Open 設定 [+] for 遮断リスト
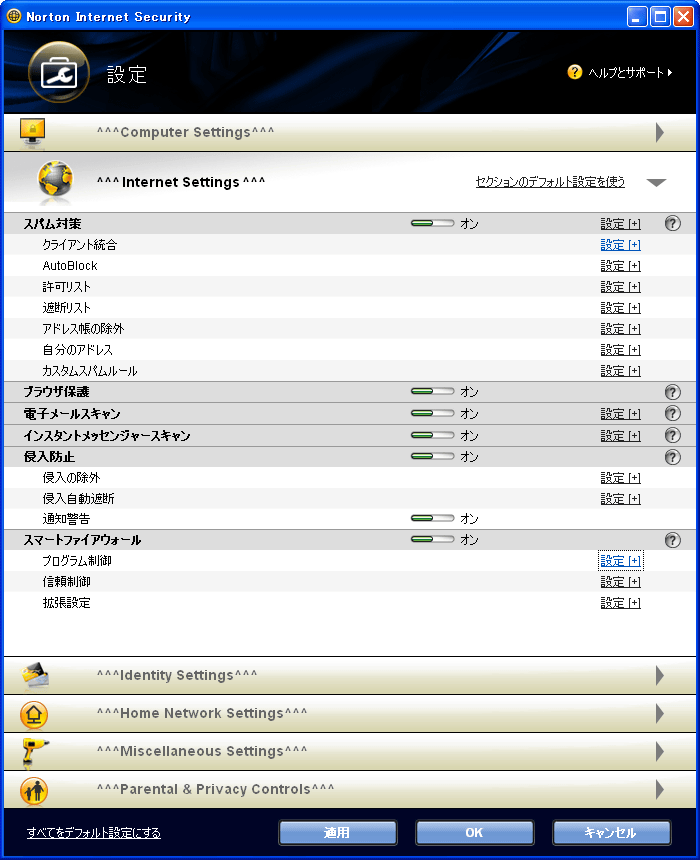Screen dimensions: 700x860 click(x=620, y=308)
